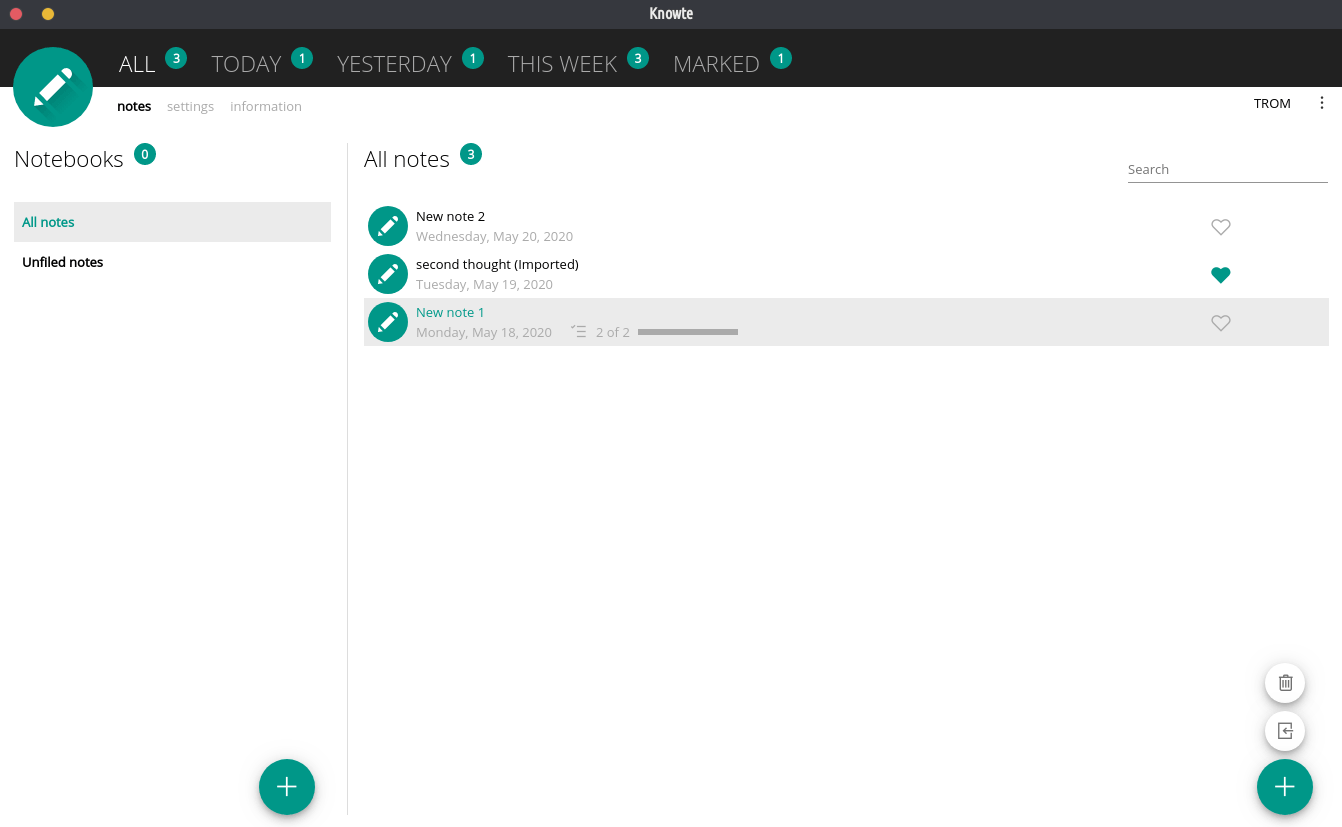Screen dimensions: 1342x827
Task: Unmark second thought (Imported) heart
Action: tap(1220, 275)
